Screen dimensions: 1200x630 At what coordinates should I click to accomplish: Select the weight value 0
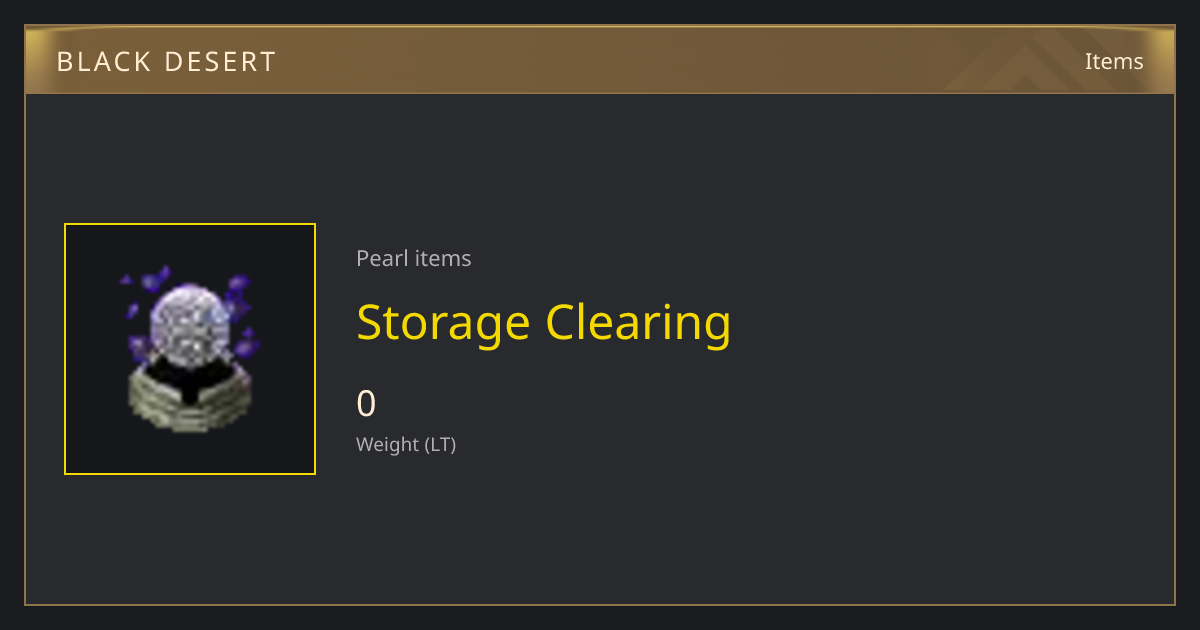366,403
